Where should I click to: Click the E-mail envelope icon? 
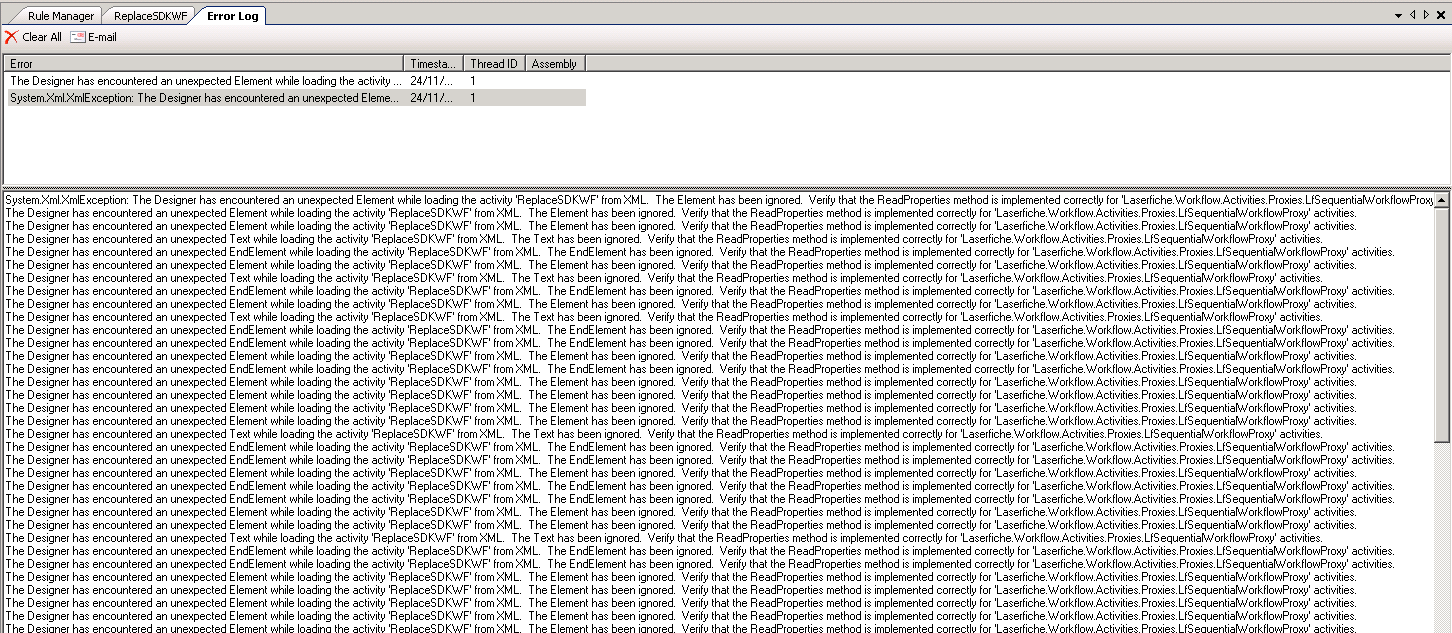77,37
